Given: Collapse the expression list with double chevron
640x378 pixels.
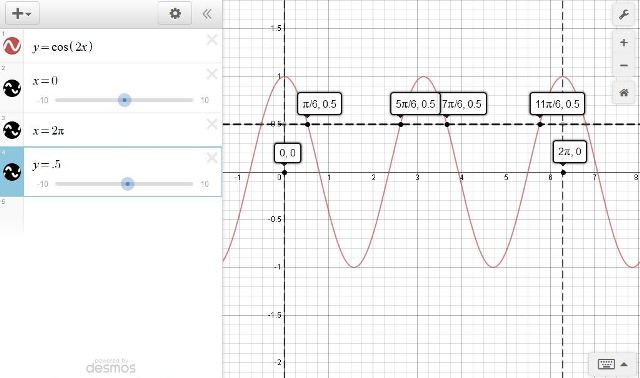Looking at the screenshot, I should pos(207,14).
